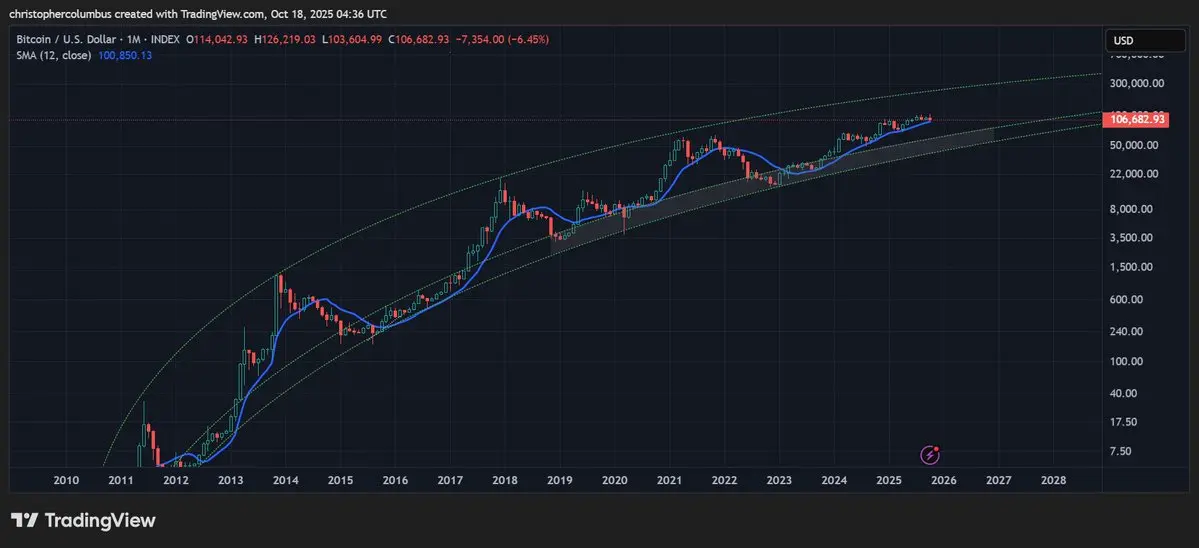Click the close value C106,682.93

tap(418, 40)
